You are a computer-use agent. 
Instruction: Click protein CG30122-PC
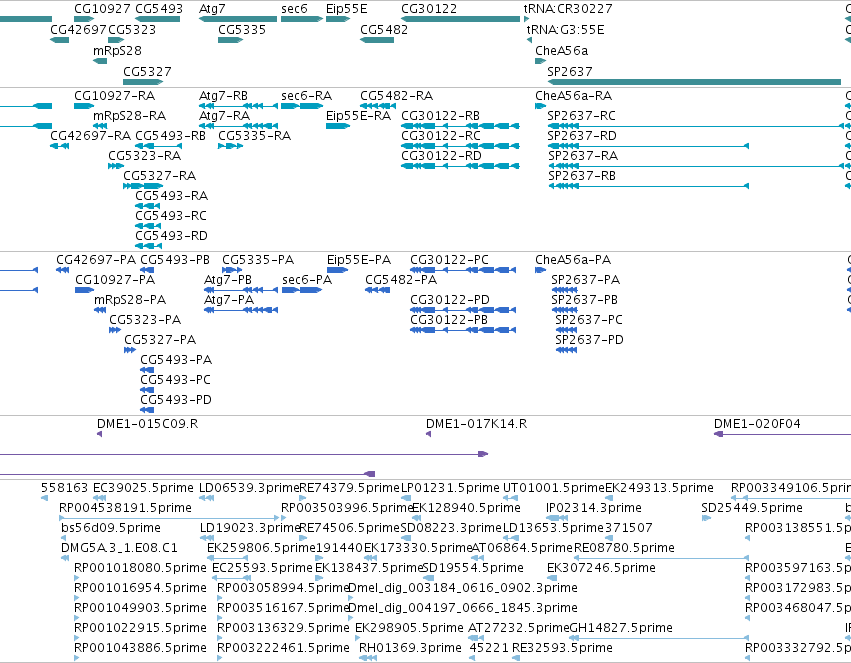point(463,270)
